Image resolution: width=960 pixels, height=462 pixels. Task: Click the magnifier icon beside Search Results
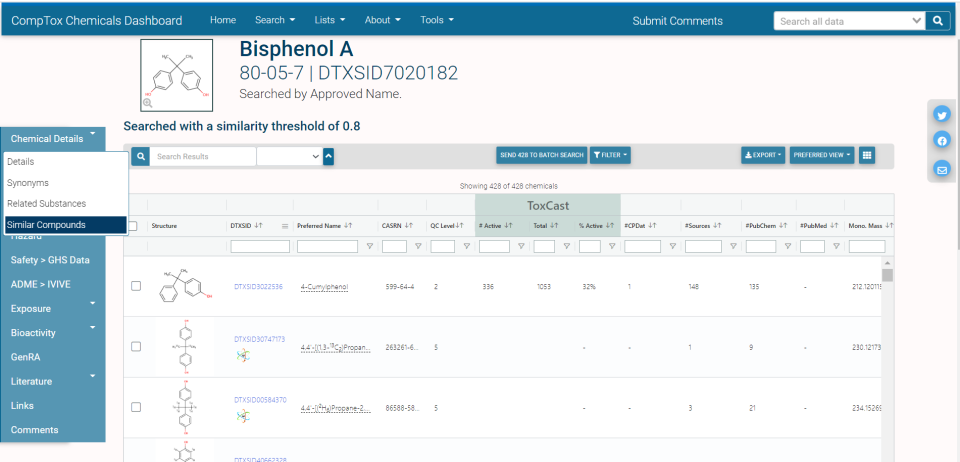point(141,156)
